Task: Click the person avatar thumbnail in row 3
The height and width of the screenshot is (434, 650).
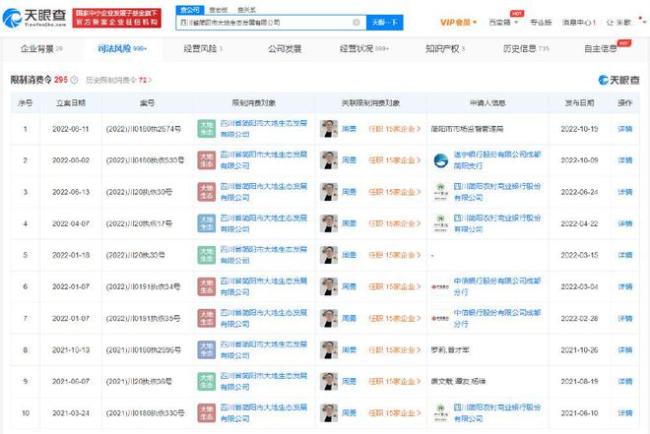Action: pos(328,192)
